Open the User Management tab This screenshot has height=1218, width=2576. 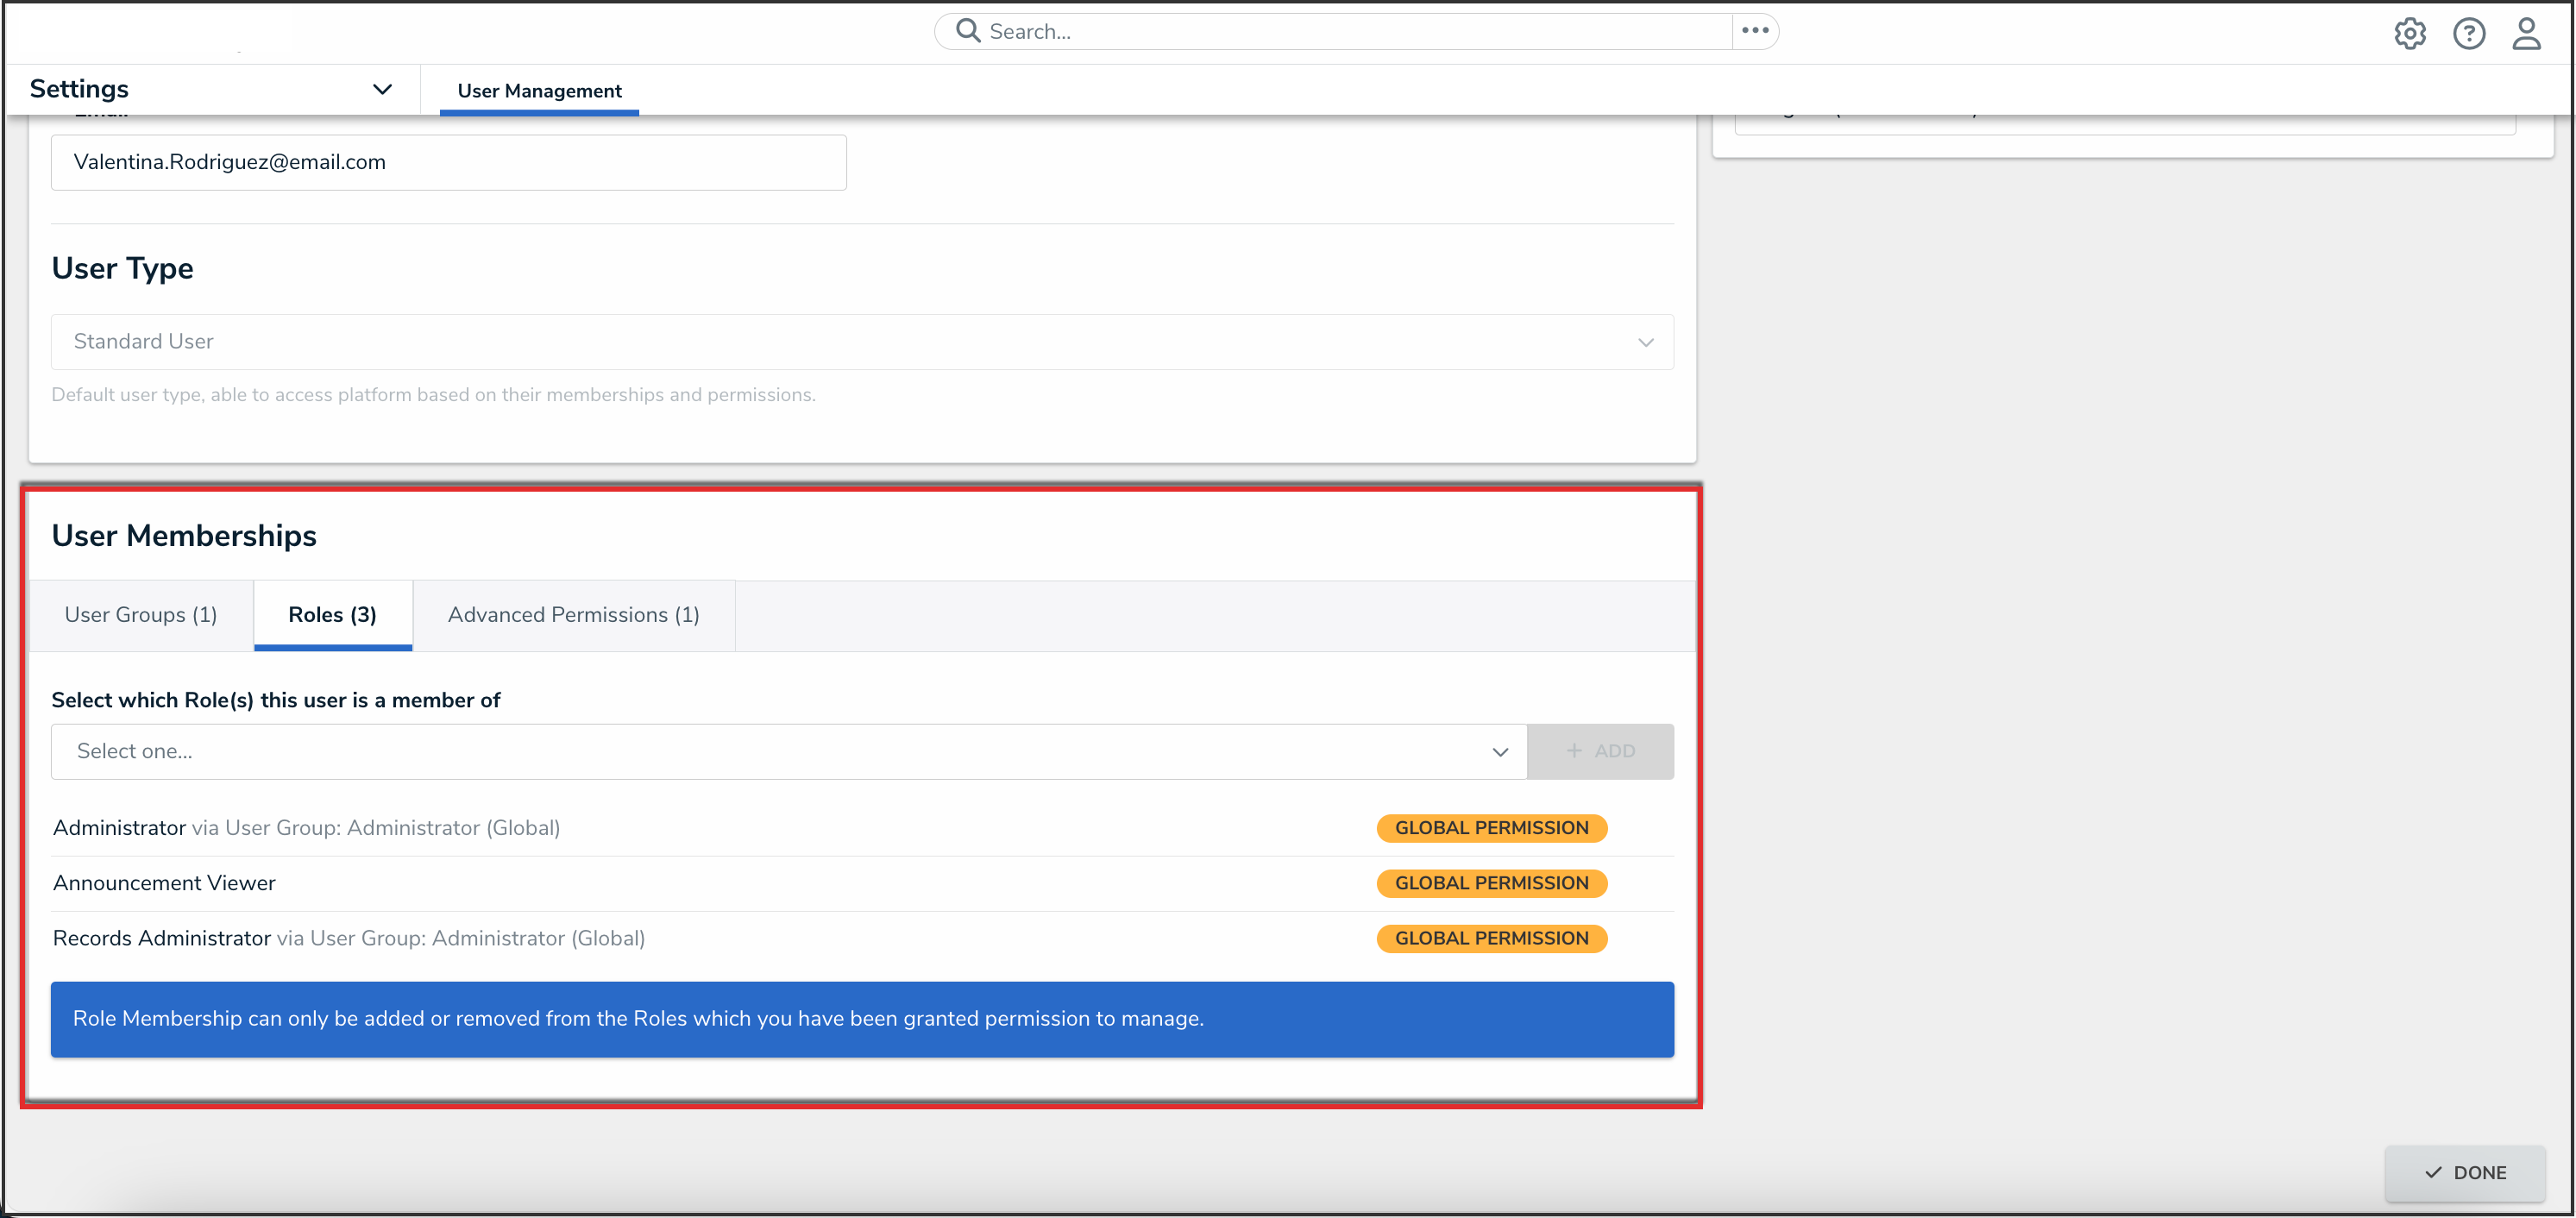pyautogui.click(x=539, y=91)
